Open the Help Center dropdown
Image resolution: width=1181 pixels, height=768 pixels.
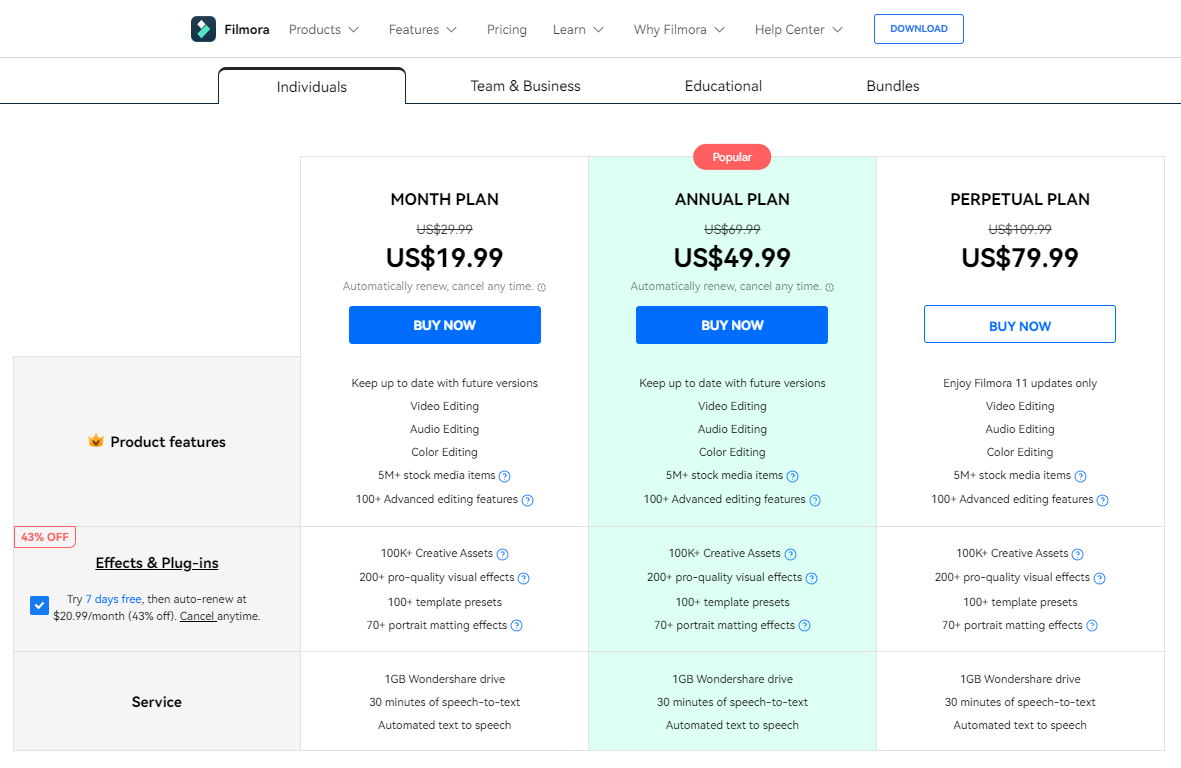point(799,30)
